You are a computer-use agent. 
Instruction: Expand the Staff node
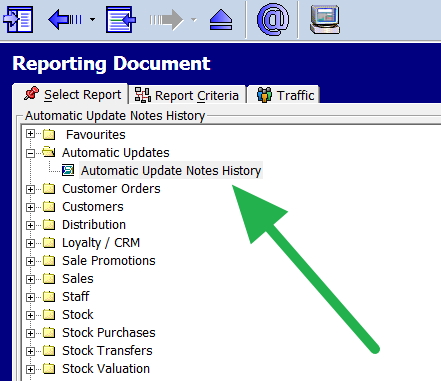(30, 297)
